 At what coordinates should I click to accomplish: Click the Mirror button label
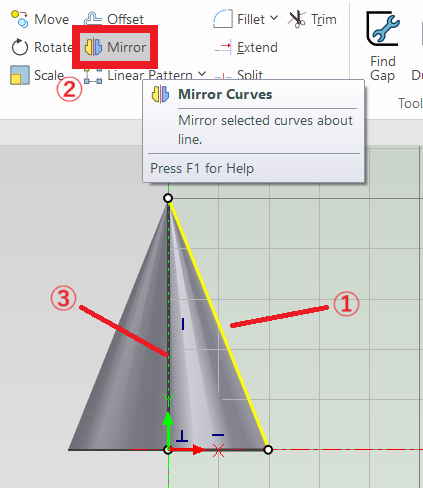(126, 47)
